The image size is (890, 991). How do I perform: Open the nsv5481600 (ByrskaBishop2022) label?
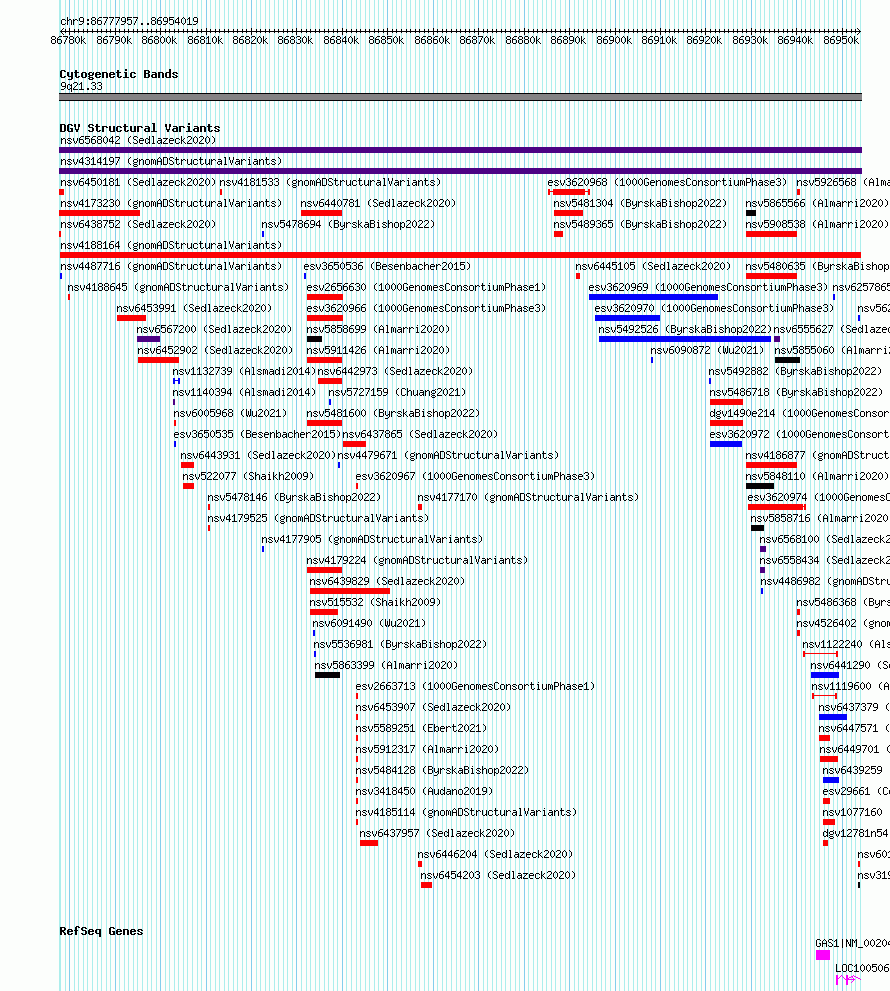click(x=393, y=413)
